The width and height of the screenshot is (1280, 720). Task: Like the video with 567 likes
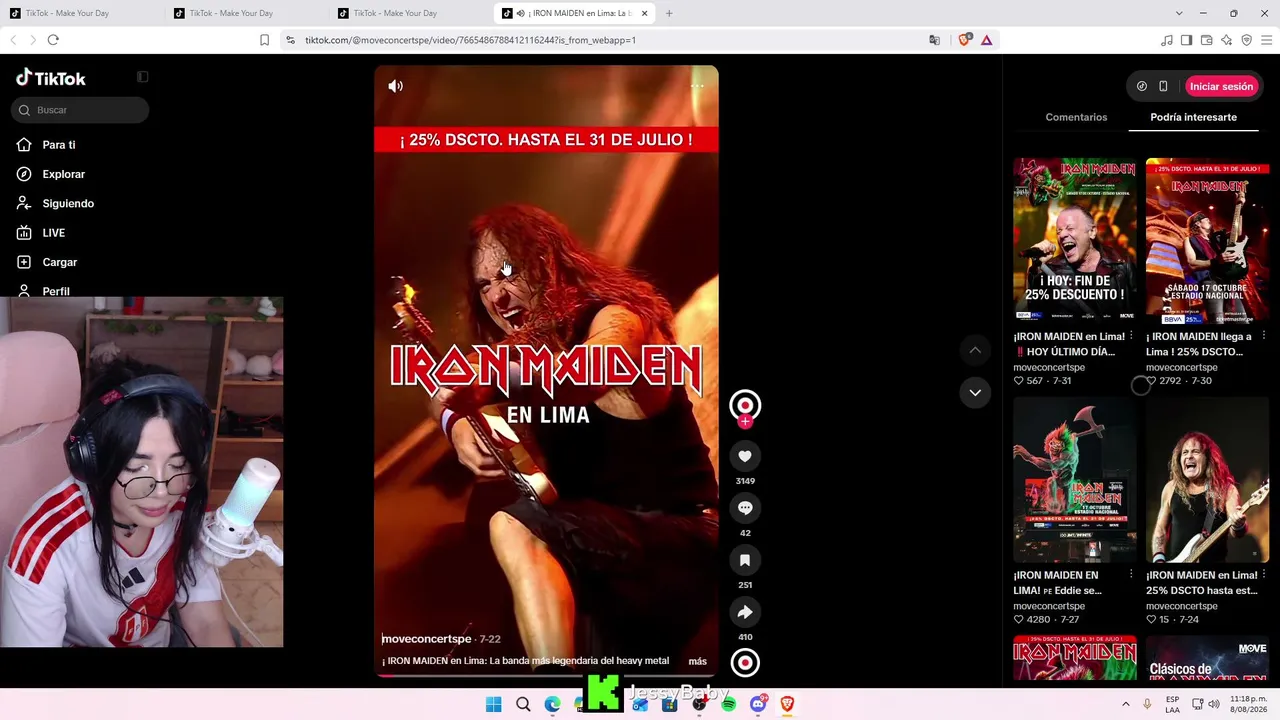[x=1019, y=381]
